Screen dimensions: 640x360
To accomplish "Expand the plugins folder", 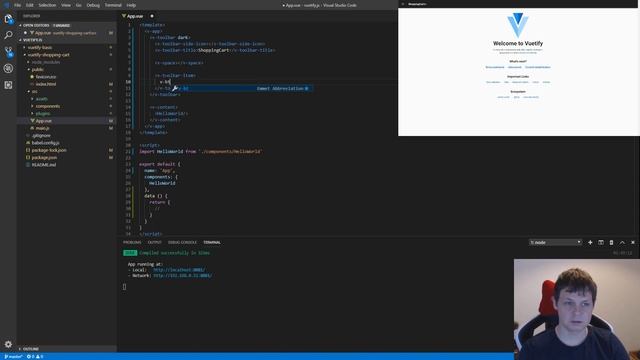I will (x=42, y=113).
